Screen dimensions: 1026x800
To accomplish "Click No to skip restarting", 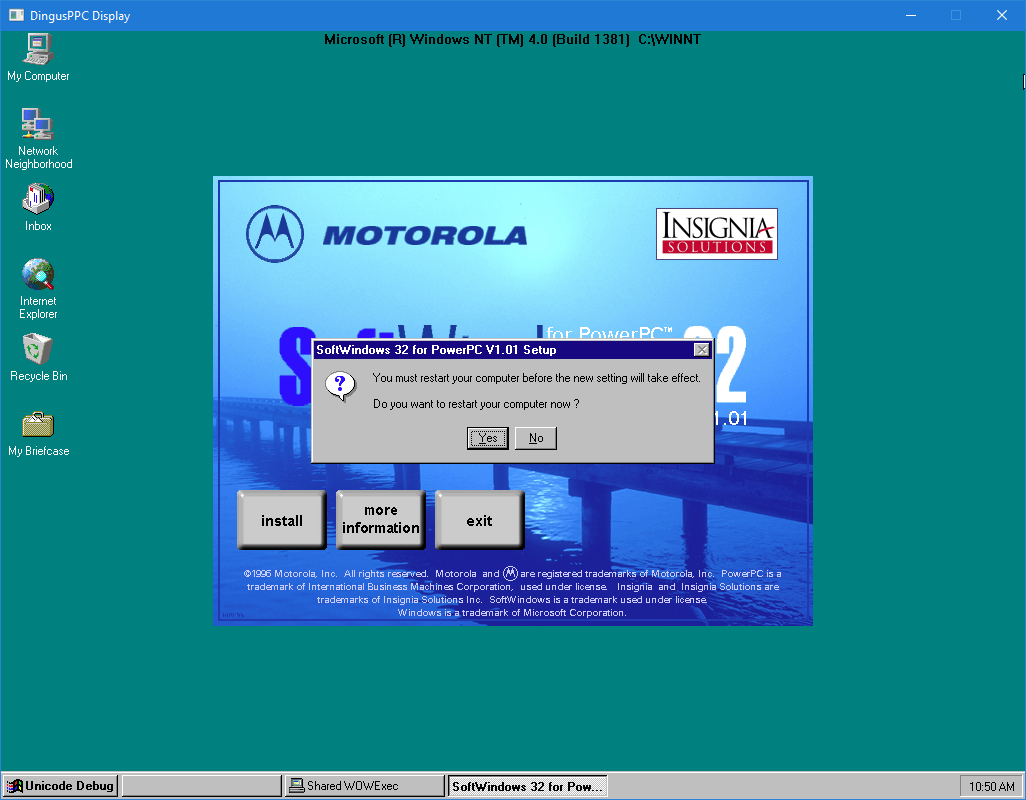I will [x=536, y=438].
